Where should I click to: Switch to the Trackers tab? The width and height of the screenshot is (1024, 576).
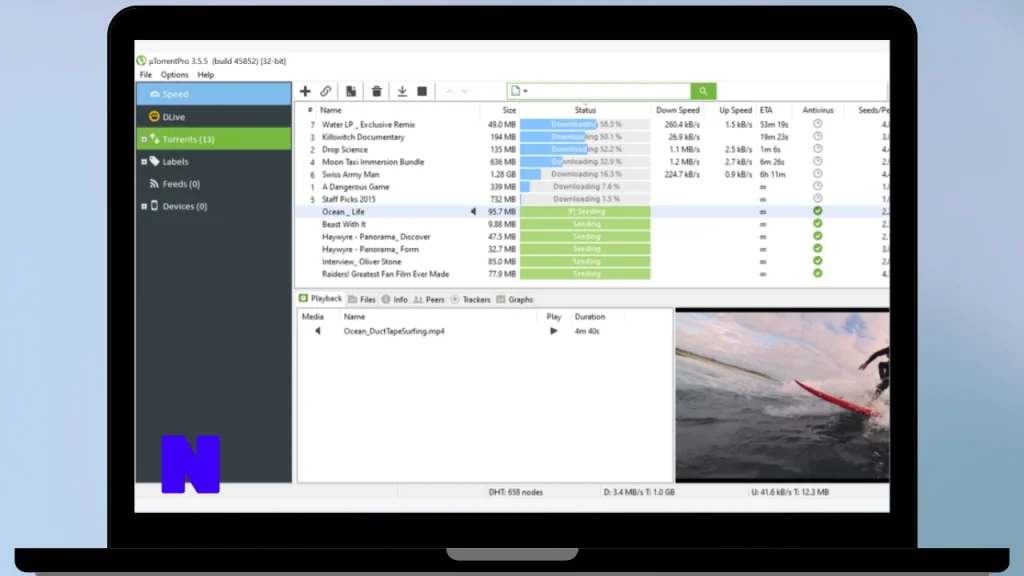471,300
